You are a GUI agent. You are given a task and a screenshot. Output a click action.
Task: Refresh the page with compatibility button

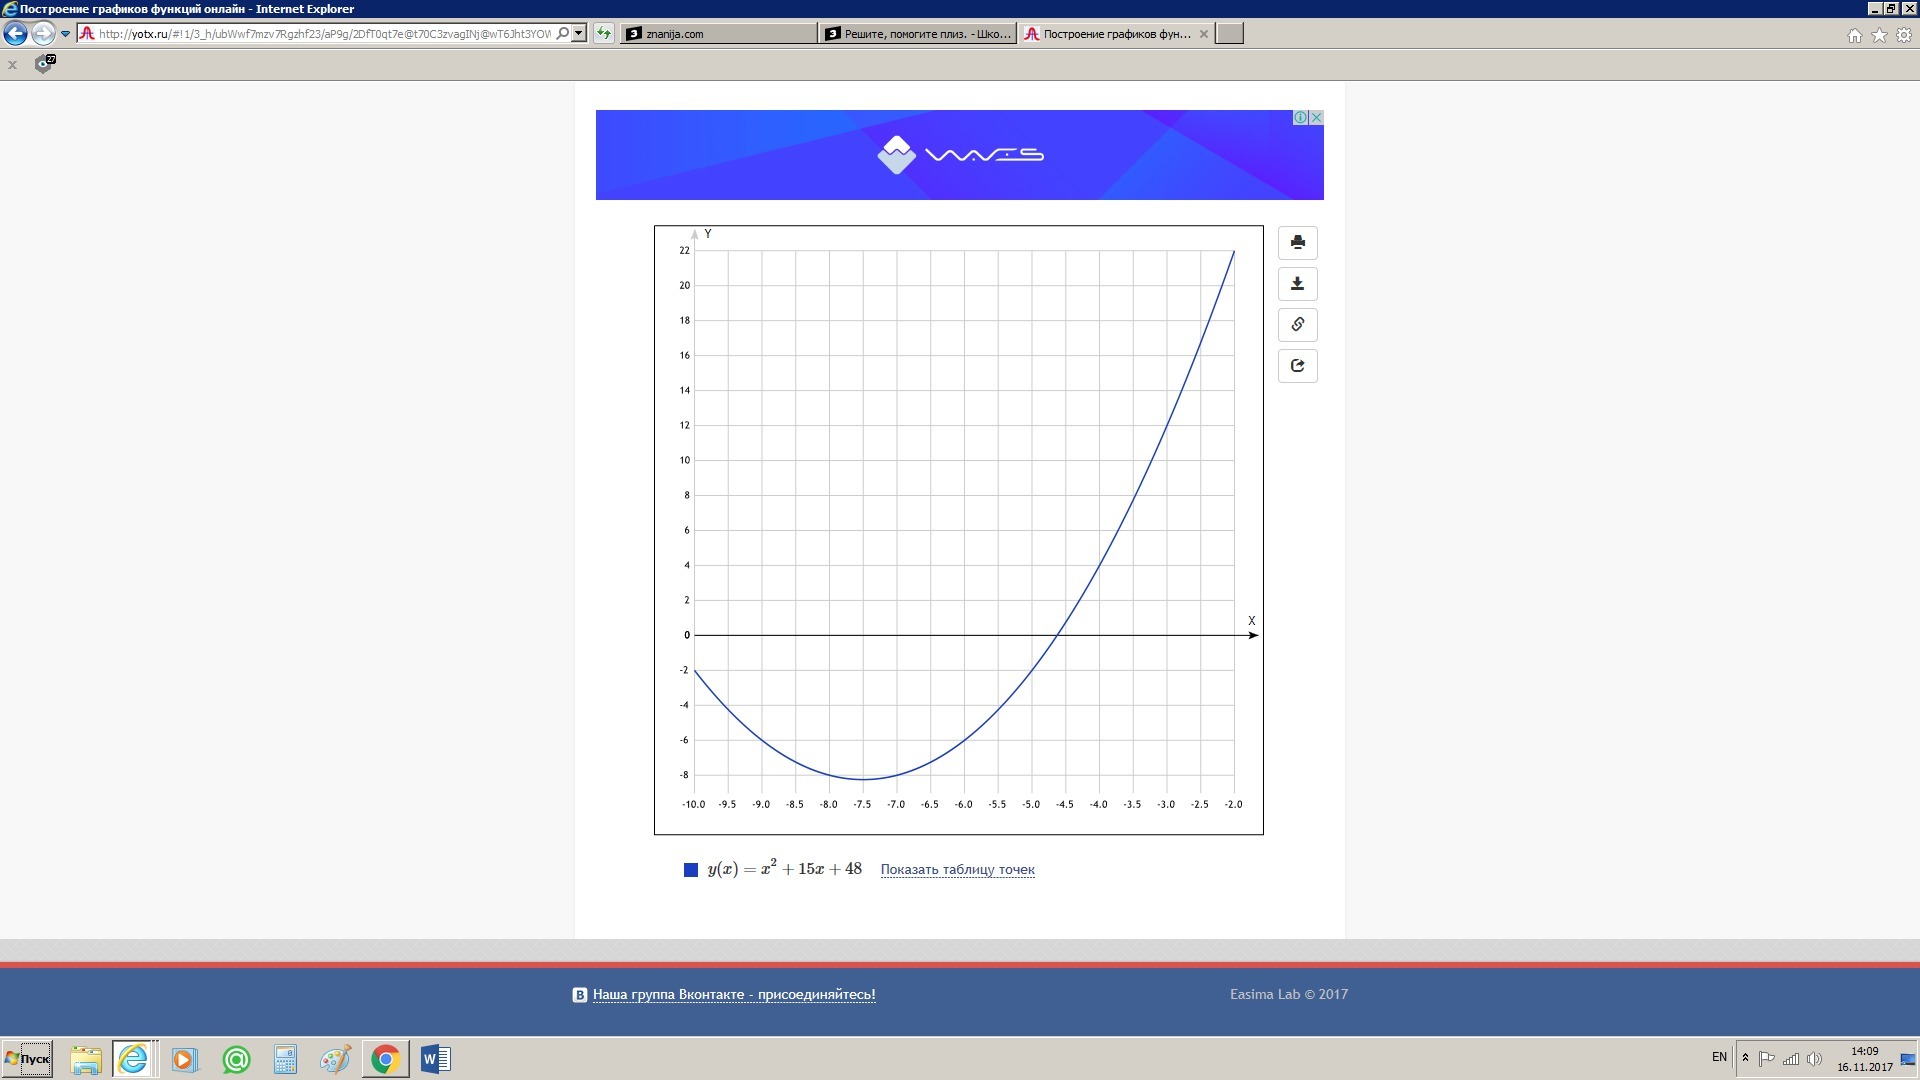coord(603,34)
